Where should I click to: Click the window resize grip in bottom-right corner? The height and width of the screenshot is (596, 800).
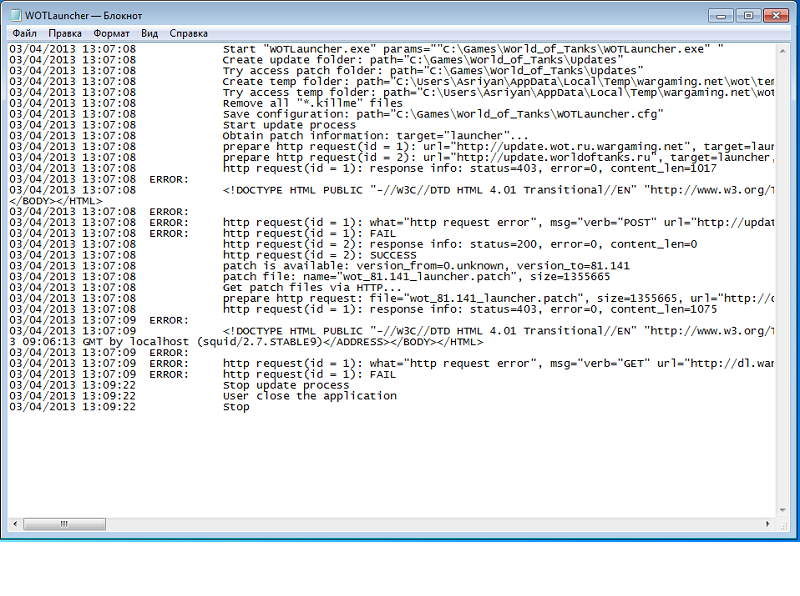point(785,525)
